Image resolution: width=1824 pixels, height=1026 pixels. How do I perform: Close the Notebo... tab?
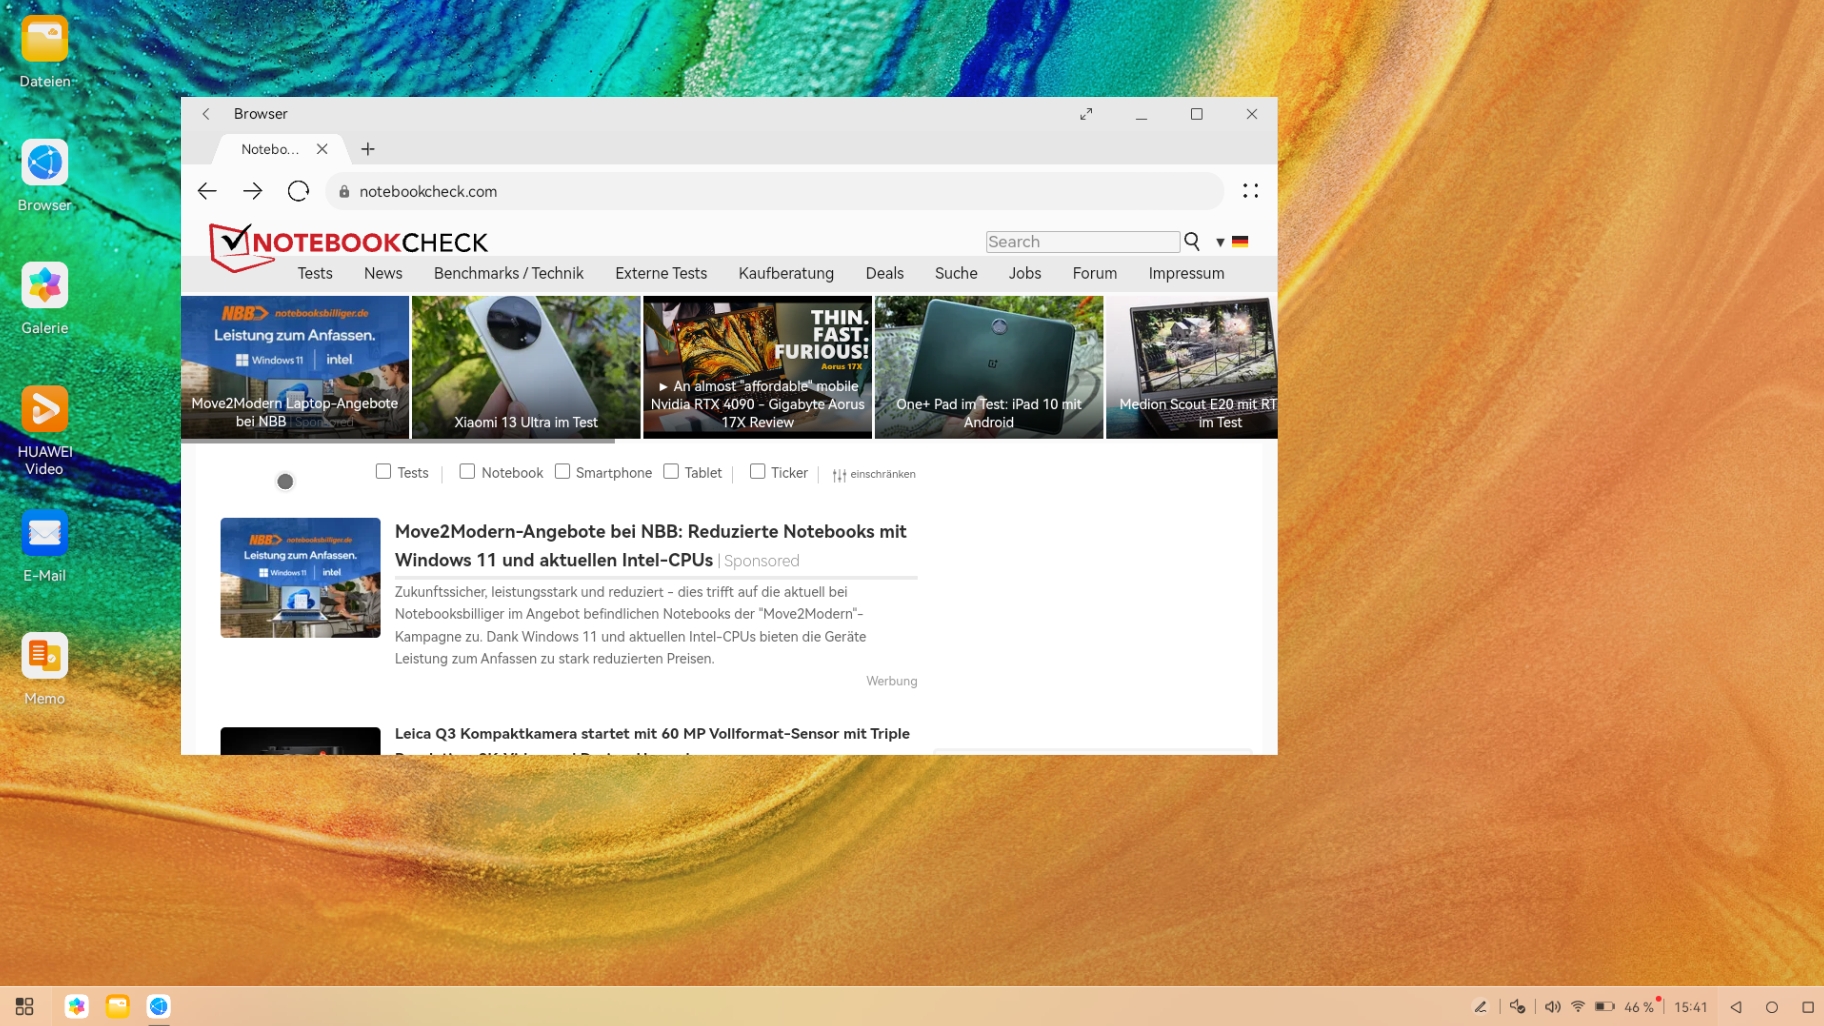tap(322, 149)
